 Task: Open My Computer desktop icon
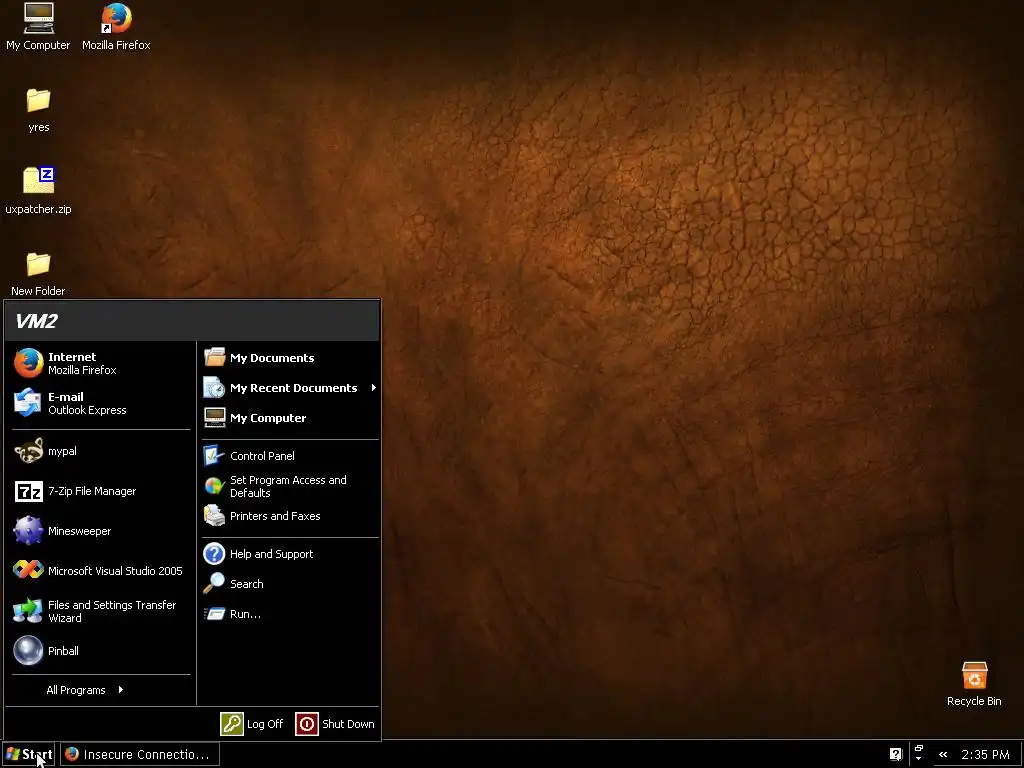click(x=38, y=26)
